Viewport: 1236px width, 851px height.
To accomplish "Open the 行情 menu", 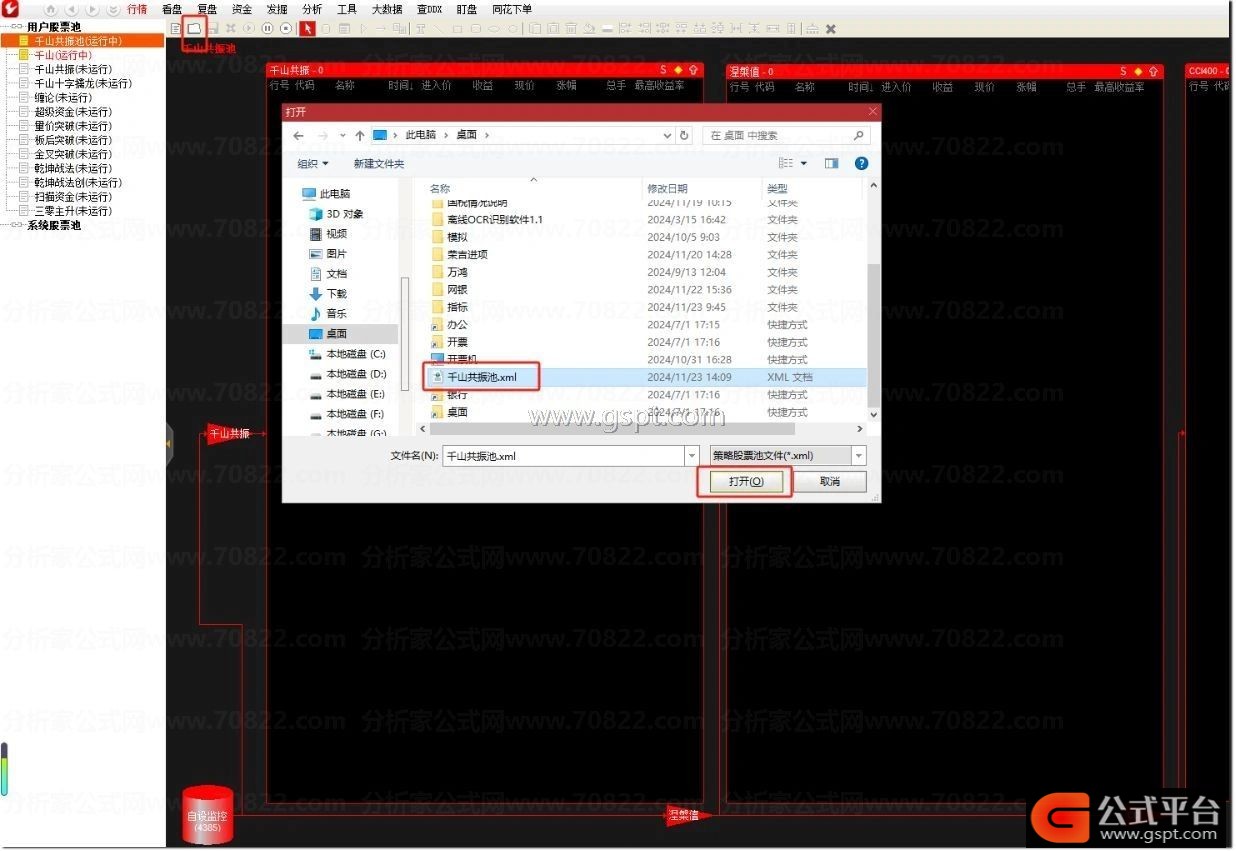I will tap(137, 9).
